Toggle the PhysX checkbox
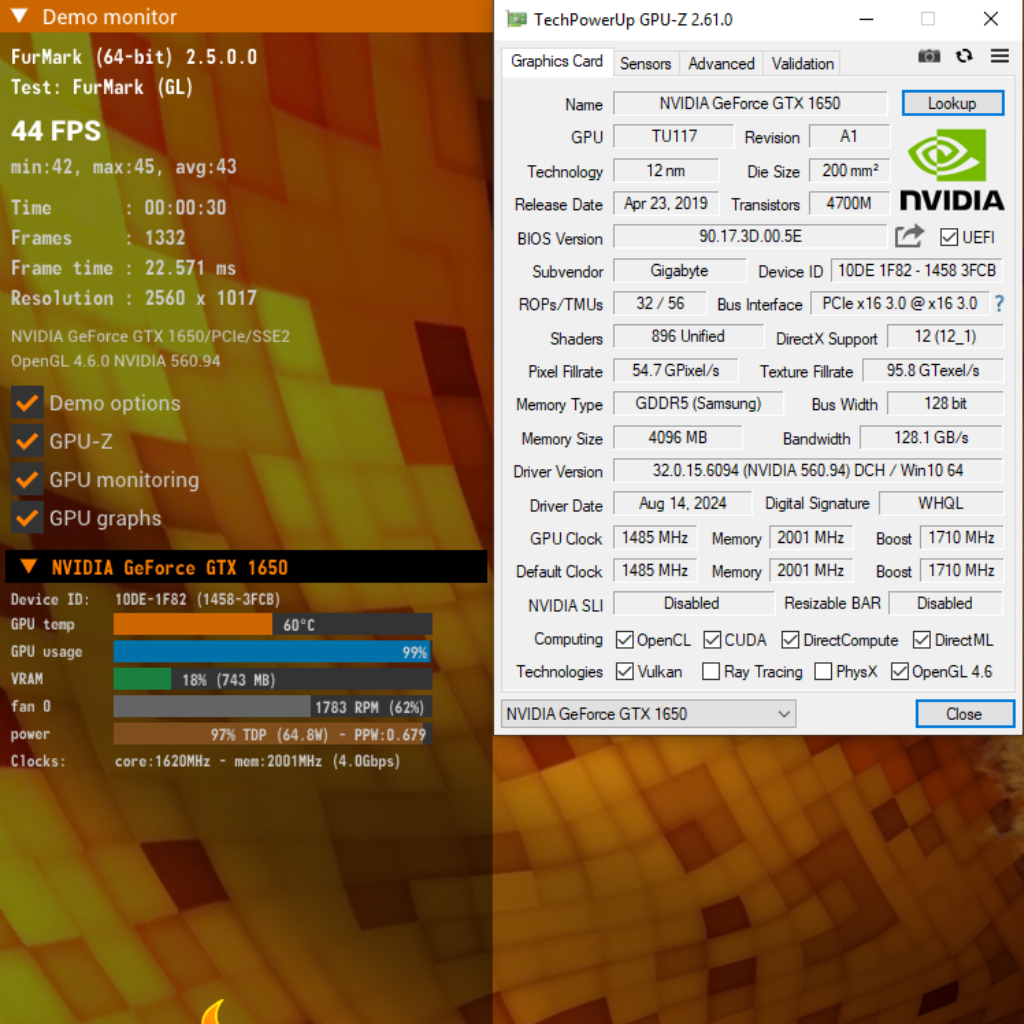 [x=823, y=672]
